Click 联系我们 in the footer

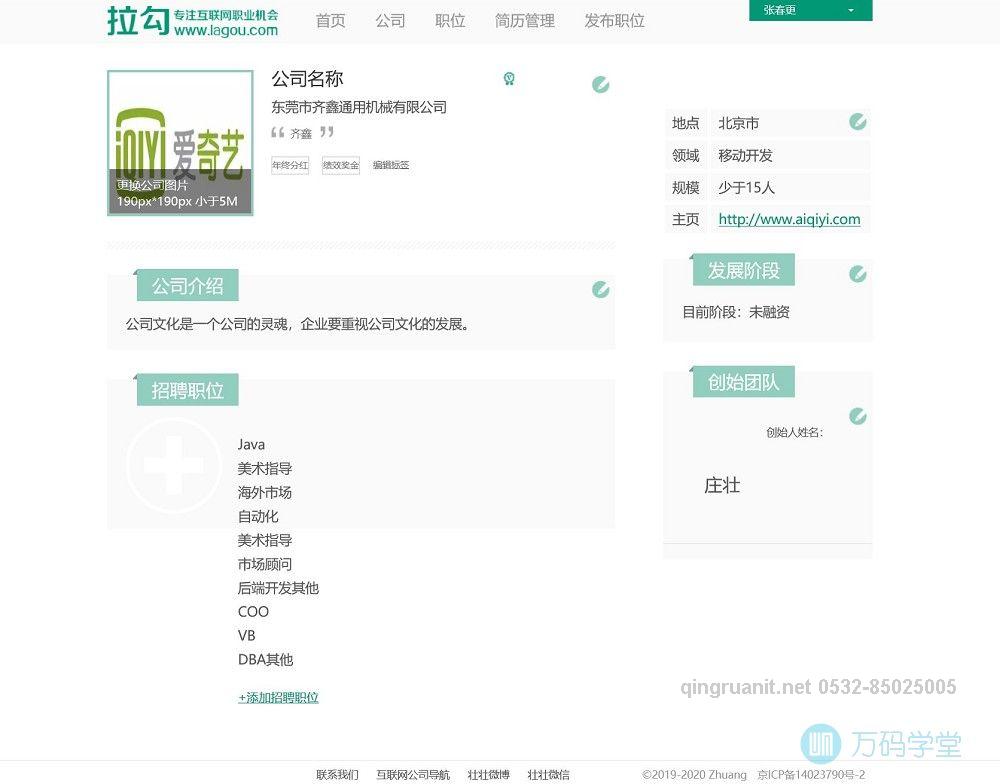(335, 774)
